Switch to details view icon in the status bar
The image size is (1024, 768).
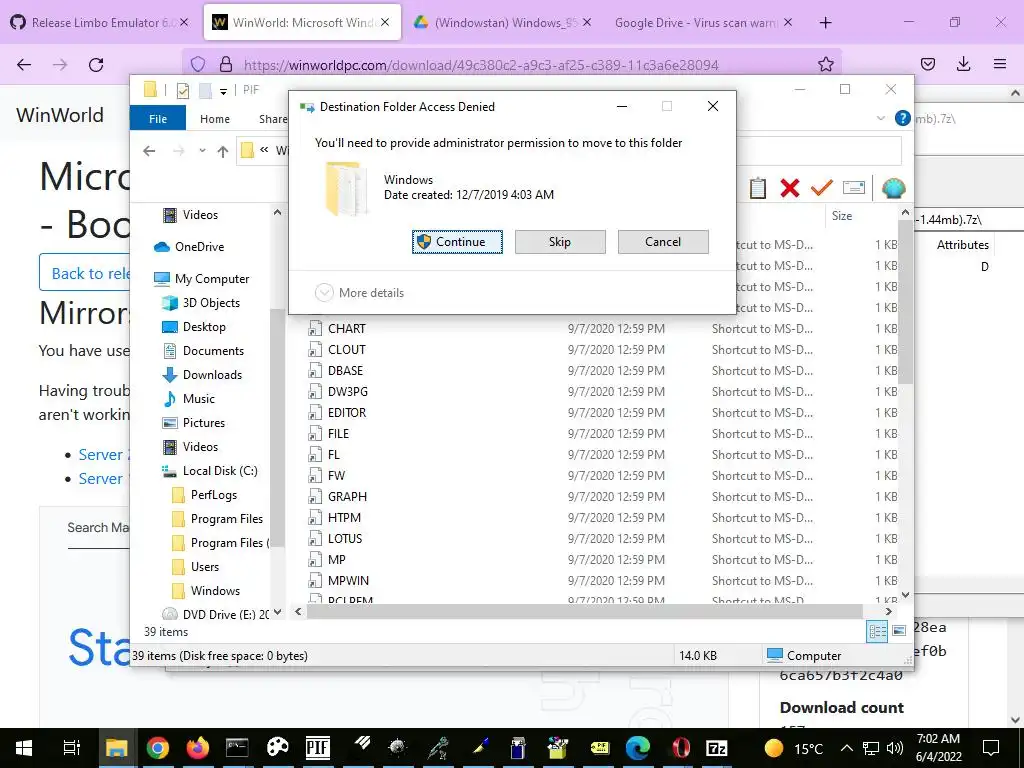(877, 631)
